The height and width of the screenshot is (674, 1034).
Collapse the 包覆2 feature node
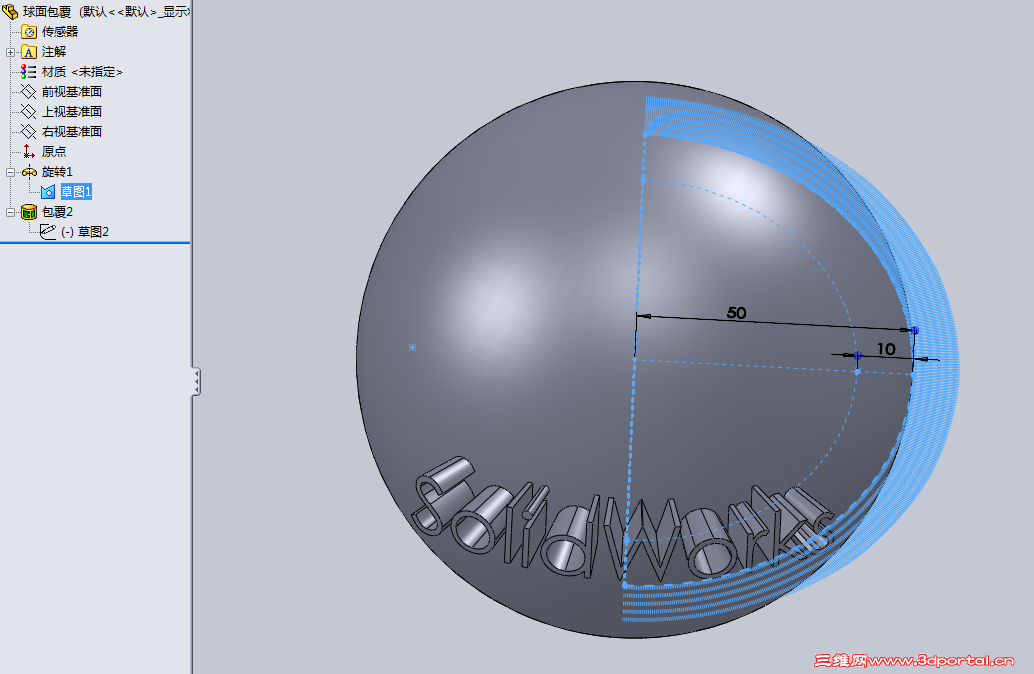point(10,212)
